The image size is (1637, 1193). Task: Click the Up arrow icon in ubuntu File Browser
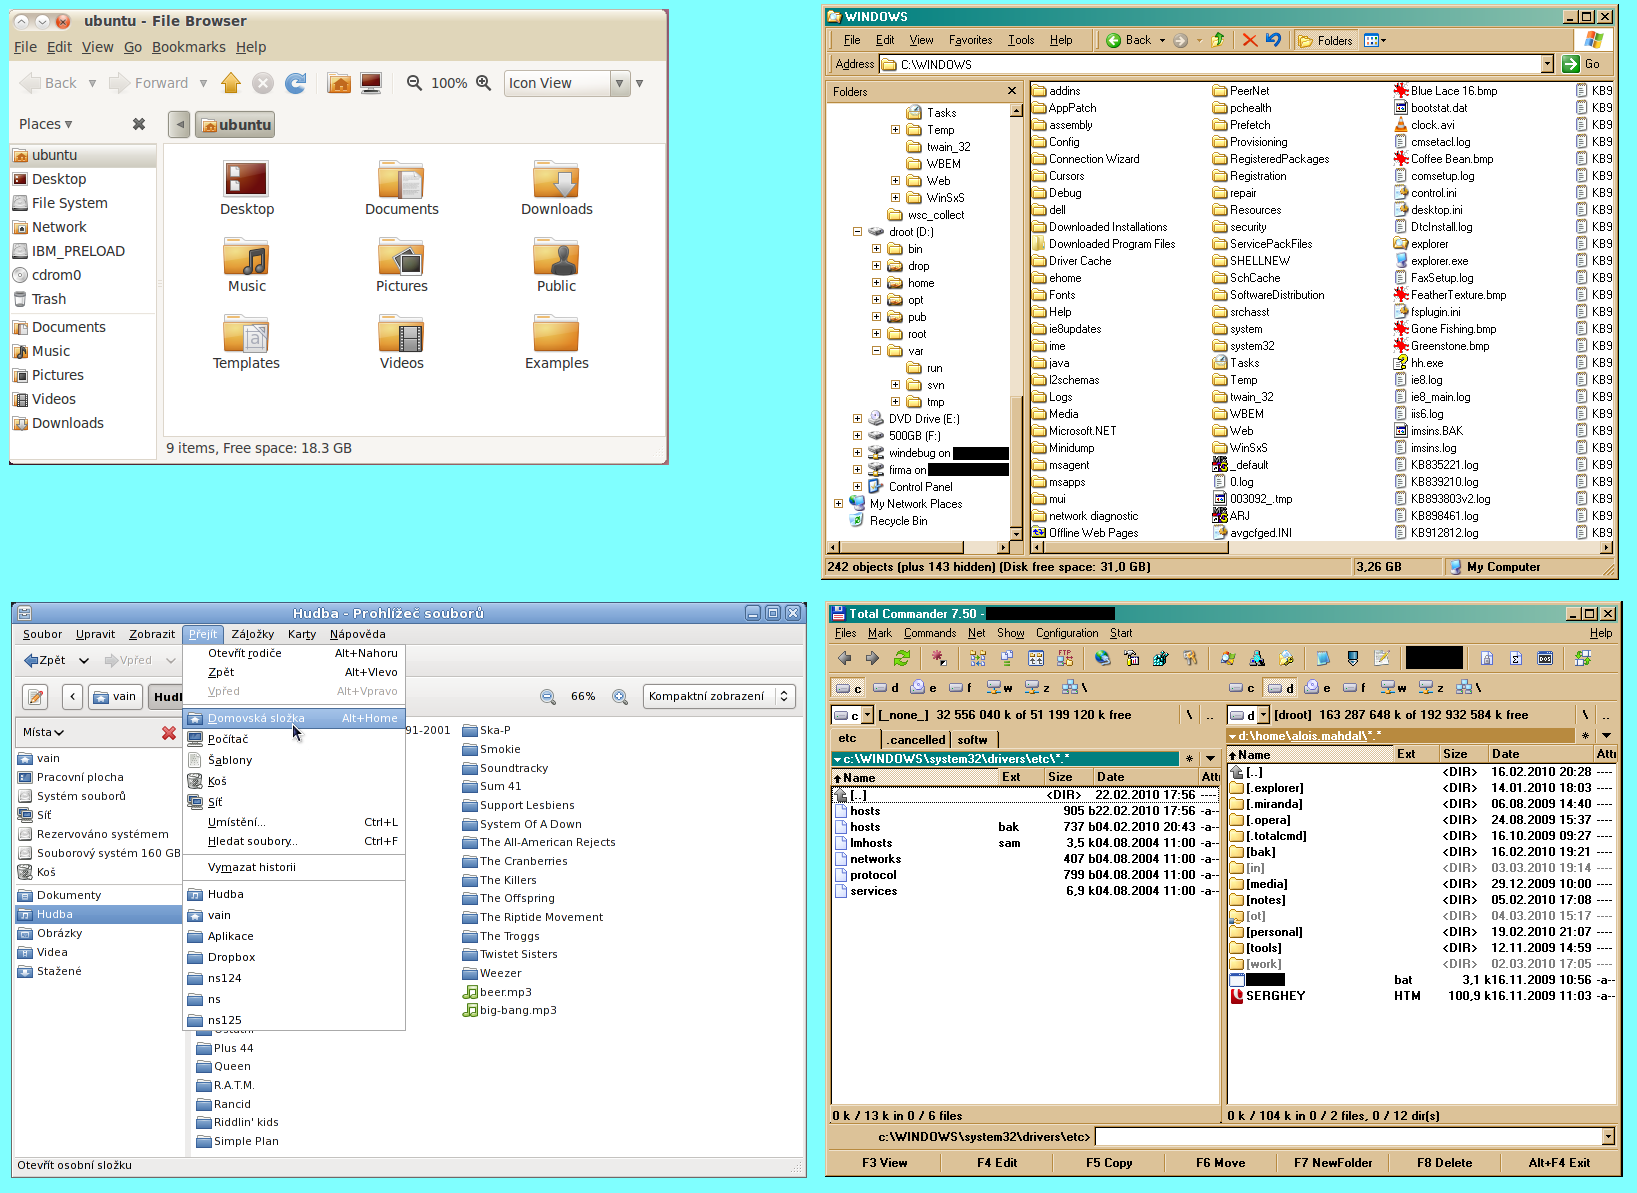click(x=231, y=83)
